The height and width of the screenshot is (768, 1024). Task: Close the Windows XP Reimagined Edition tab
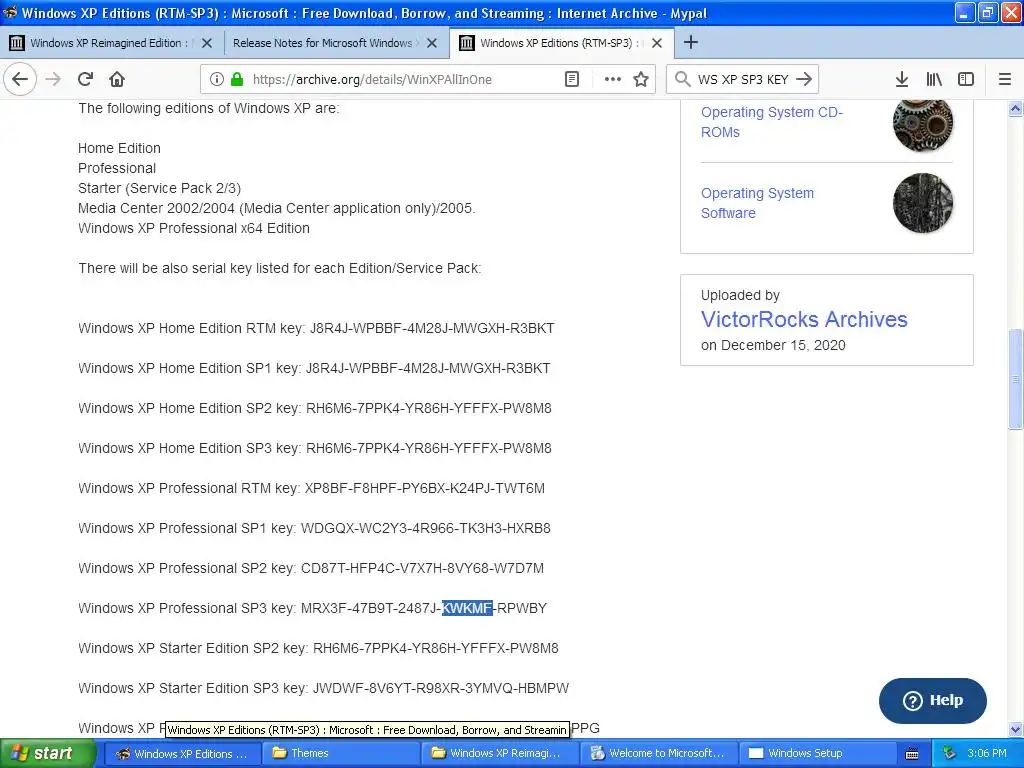207,43
